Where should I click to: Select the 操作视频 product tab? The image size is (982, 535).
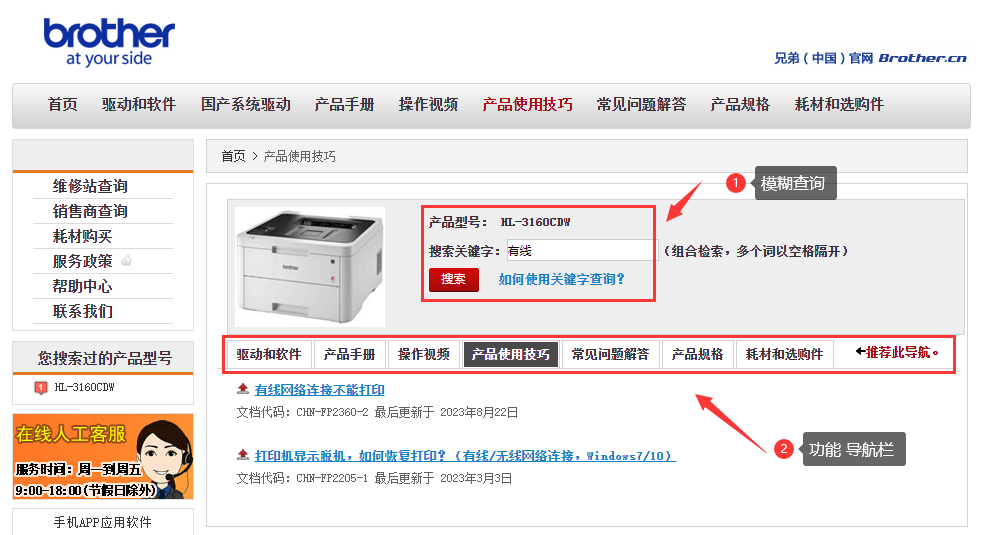click(x=424, y=355)
